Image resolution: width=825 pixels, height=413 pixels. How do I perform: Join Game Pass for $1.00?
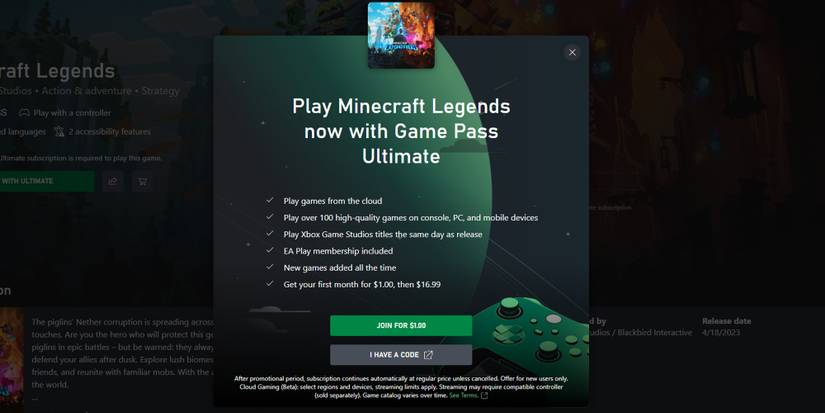(x=401, y=326)
